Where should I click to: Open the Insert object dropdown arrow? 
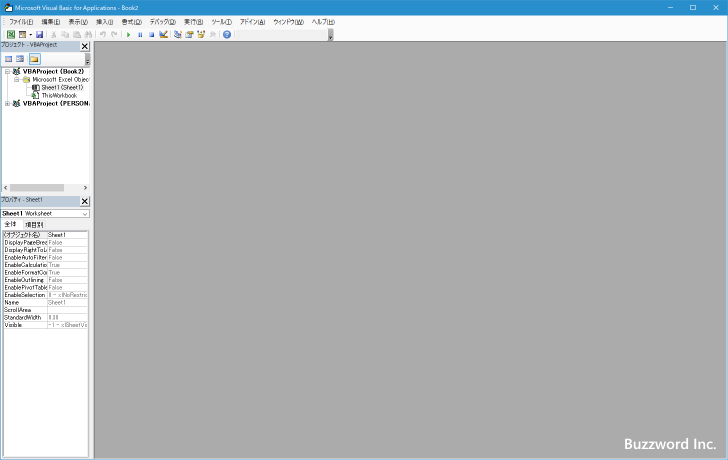point(31,34)
